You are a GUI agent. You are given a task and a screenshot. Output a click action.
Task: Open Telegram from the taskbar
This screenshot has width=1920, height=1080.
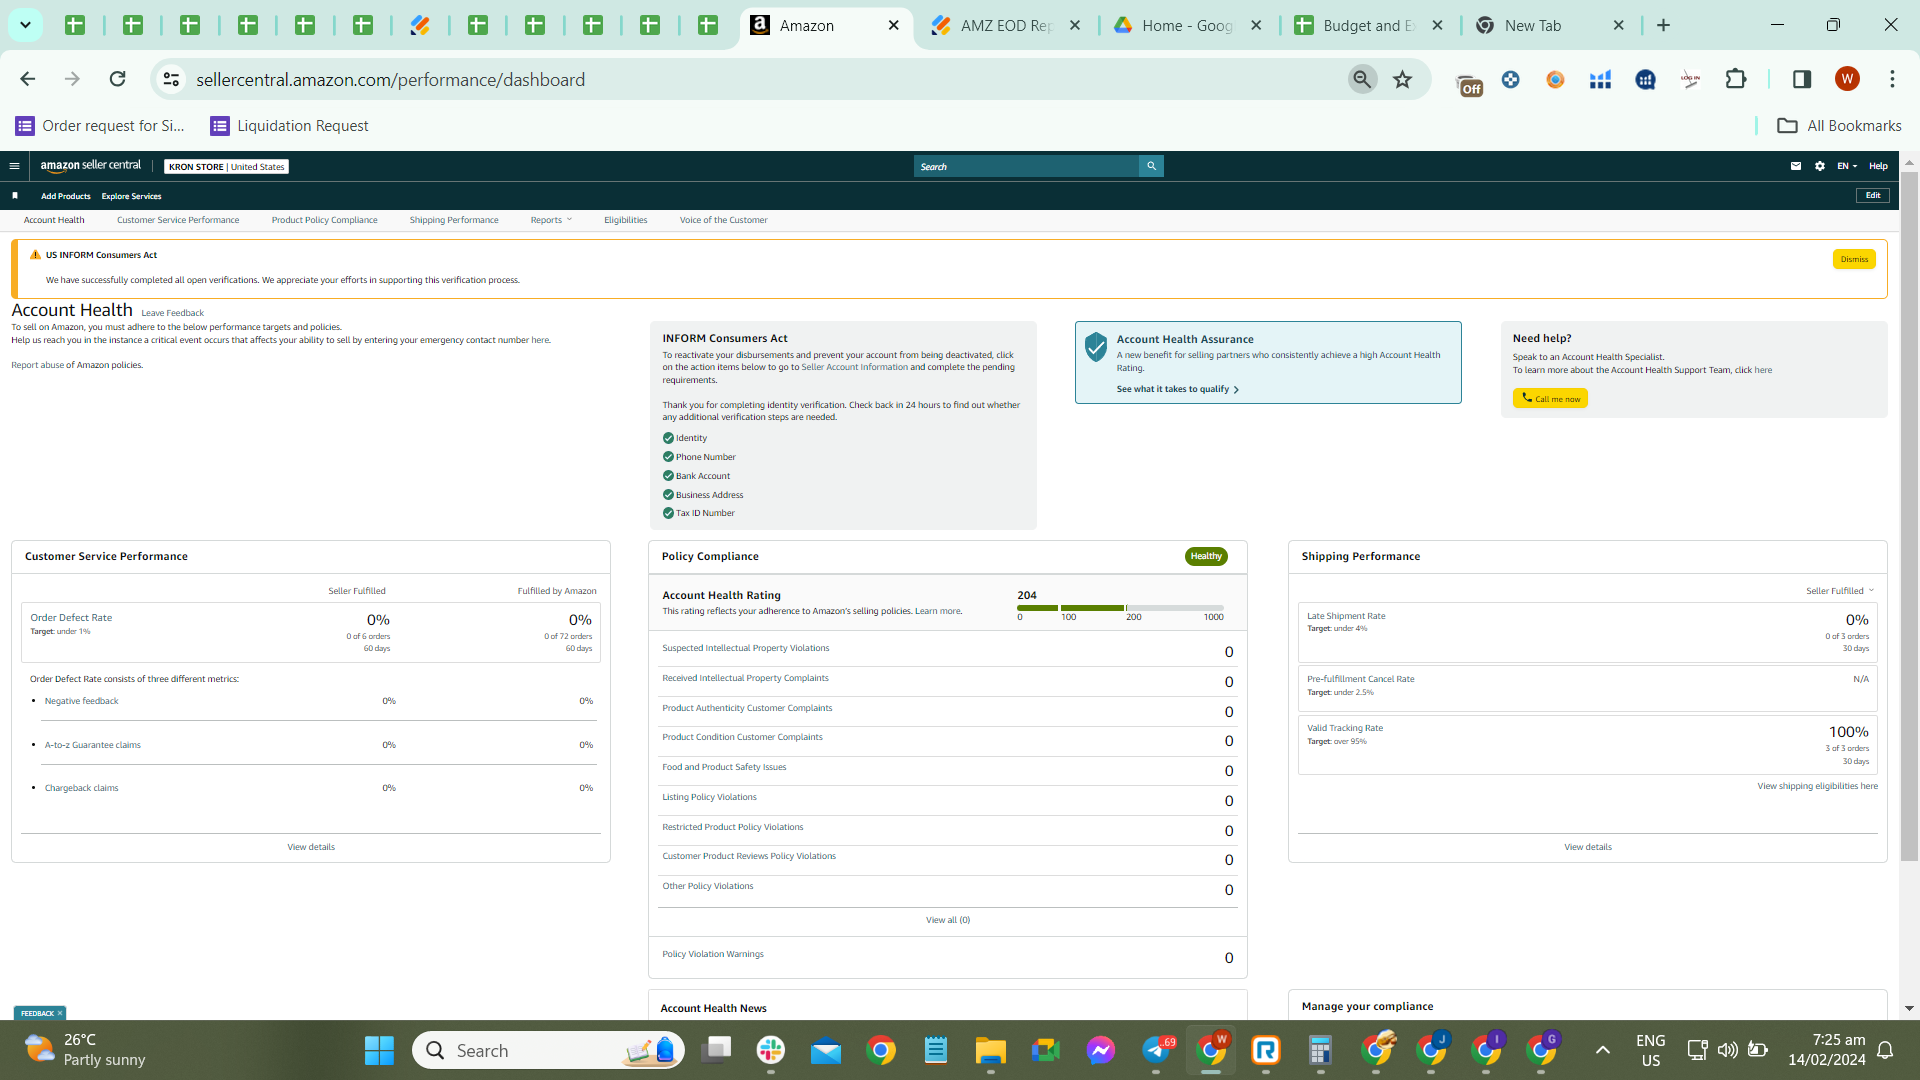tap(1157, 1050)
